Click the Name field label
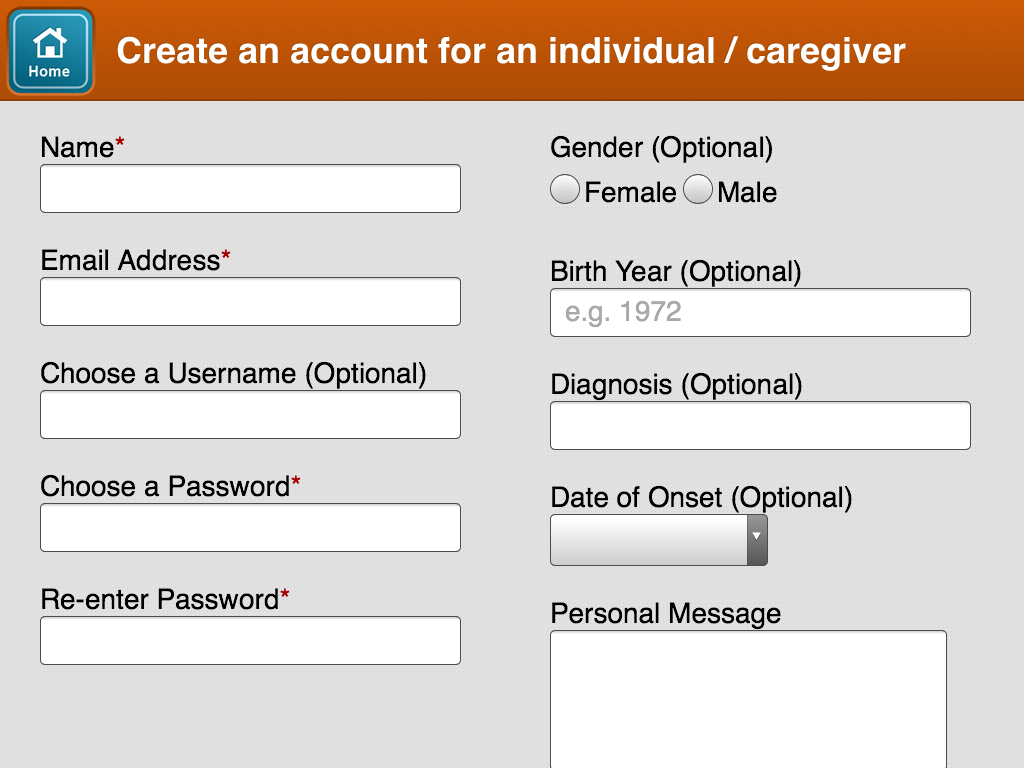Screen dimensions: 1024x768 click(x=78, y=148)
